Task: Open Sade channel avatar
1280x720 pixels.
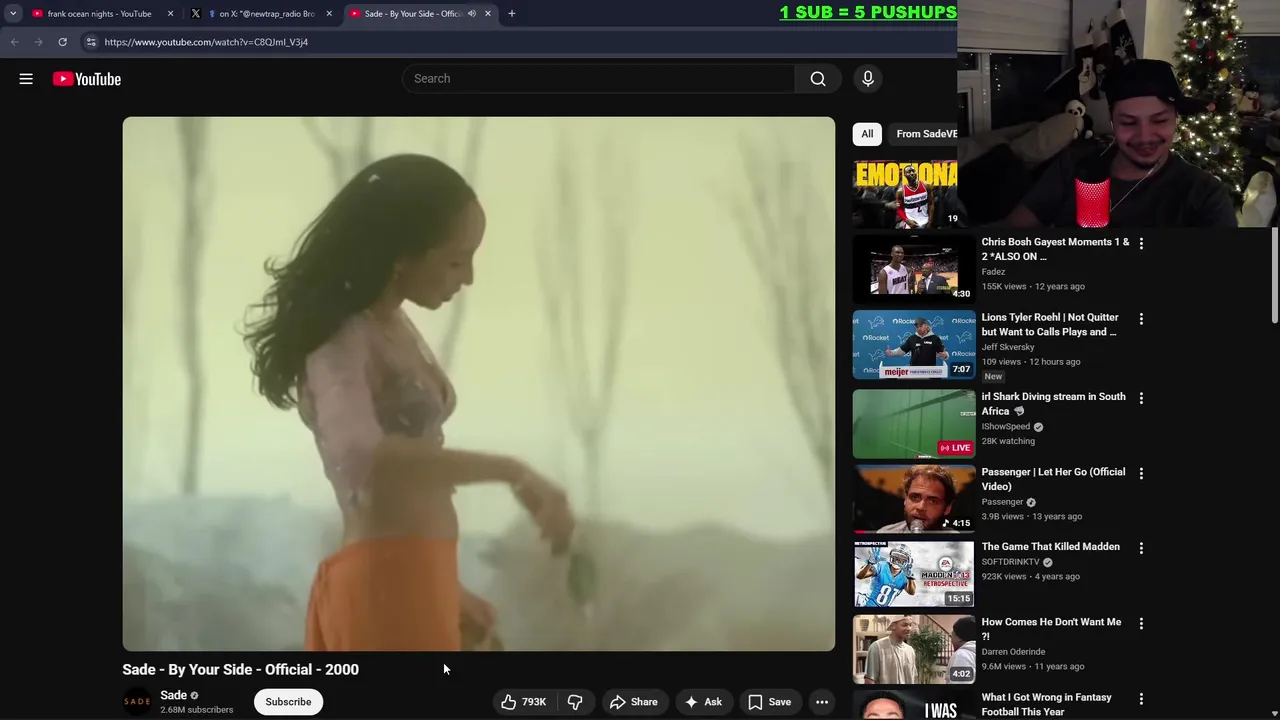Action: [x=137, y=702]
